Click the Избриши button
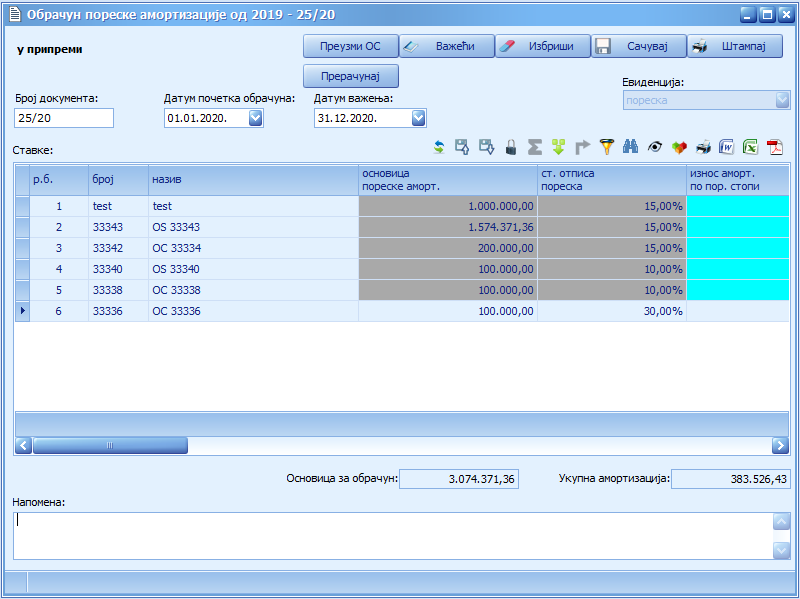 pyautogui.click(x=543, y=46)
